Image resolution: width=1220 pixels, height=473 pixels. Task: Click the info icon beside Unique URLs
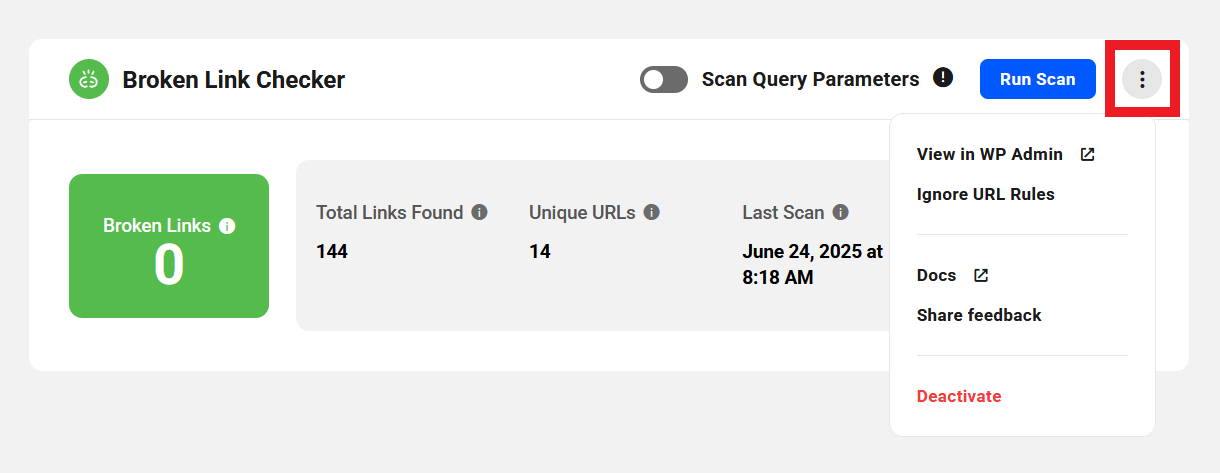[x=652, y=212]
